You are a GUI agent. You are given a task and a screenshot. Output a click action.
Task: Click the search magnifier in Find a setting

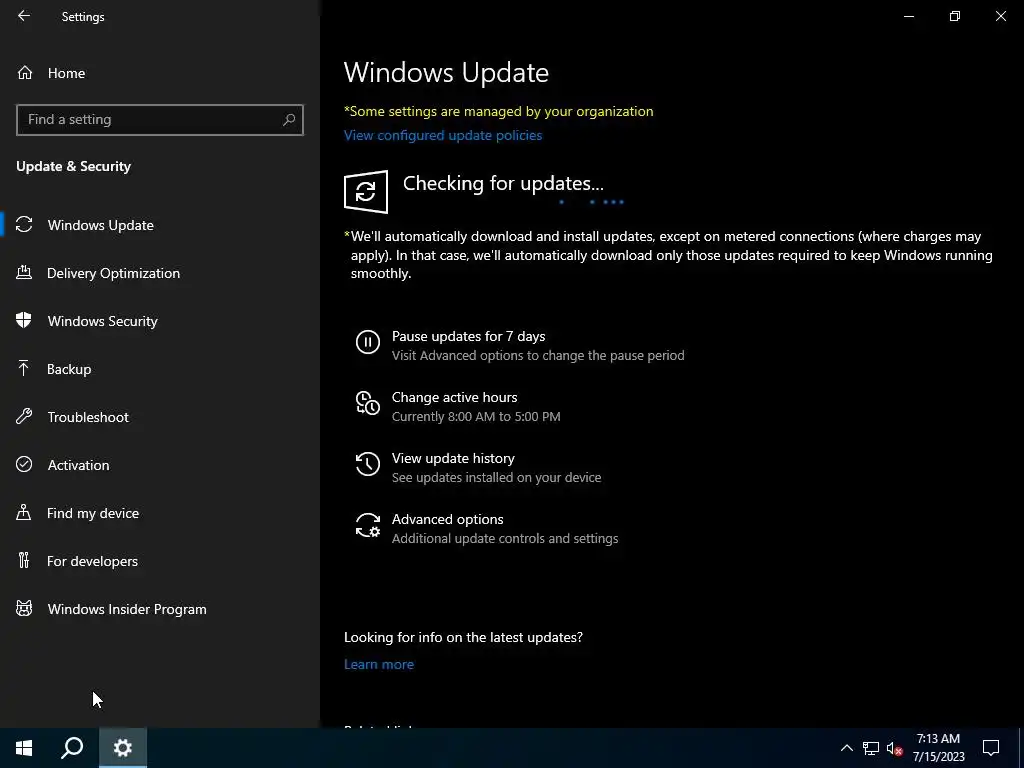[x=289, y=120]
